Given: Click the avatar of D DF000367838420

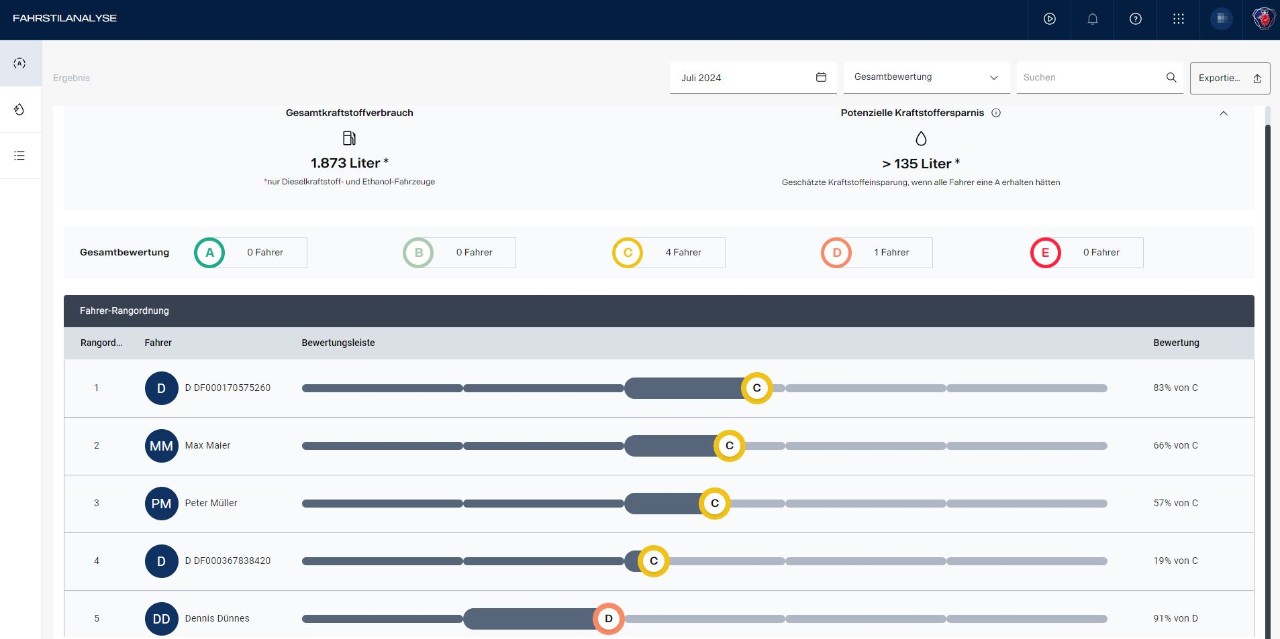Looking at the screenshot, I should pyautogui.click(x=161, y=561).
